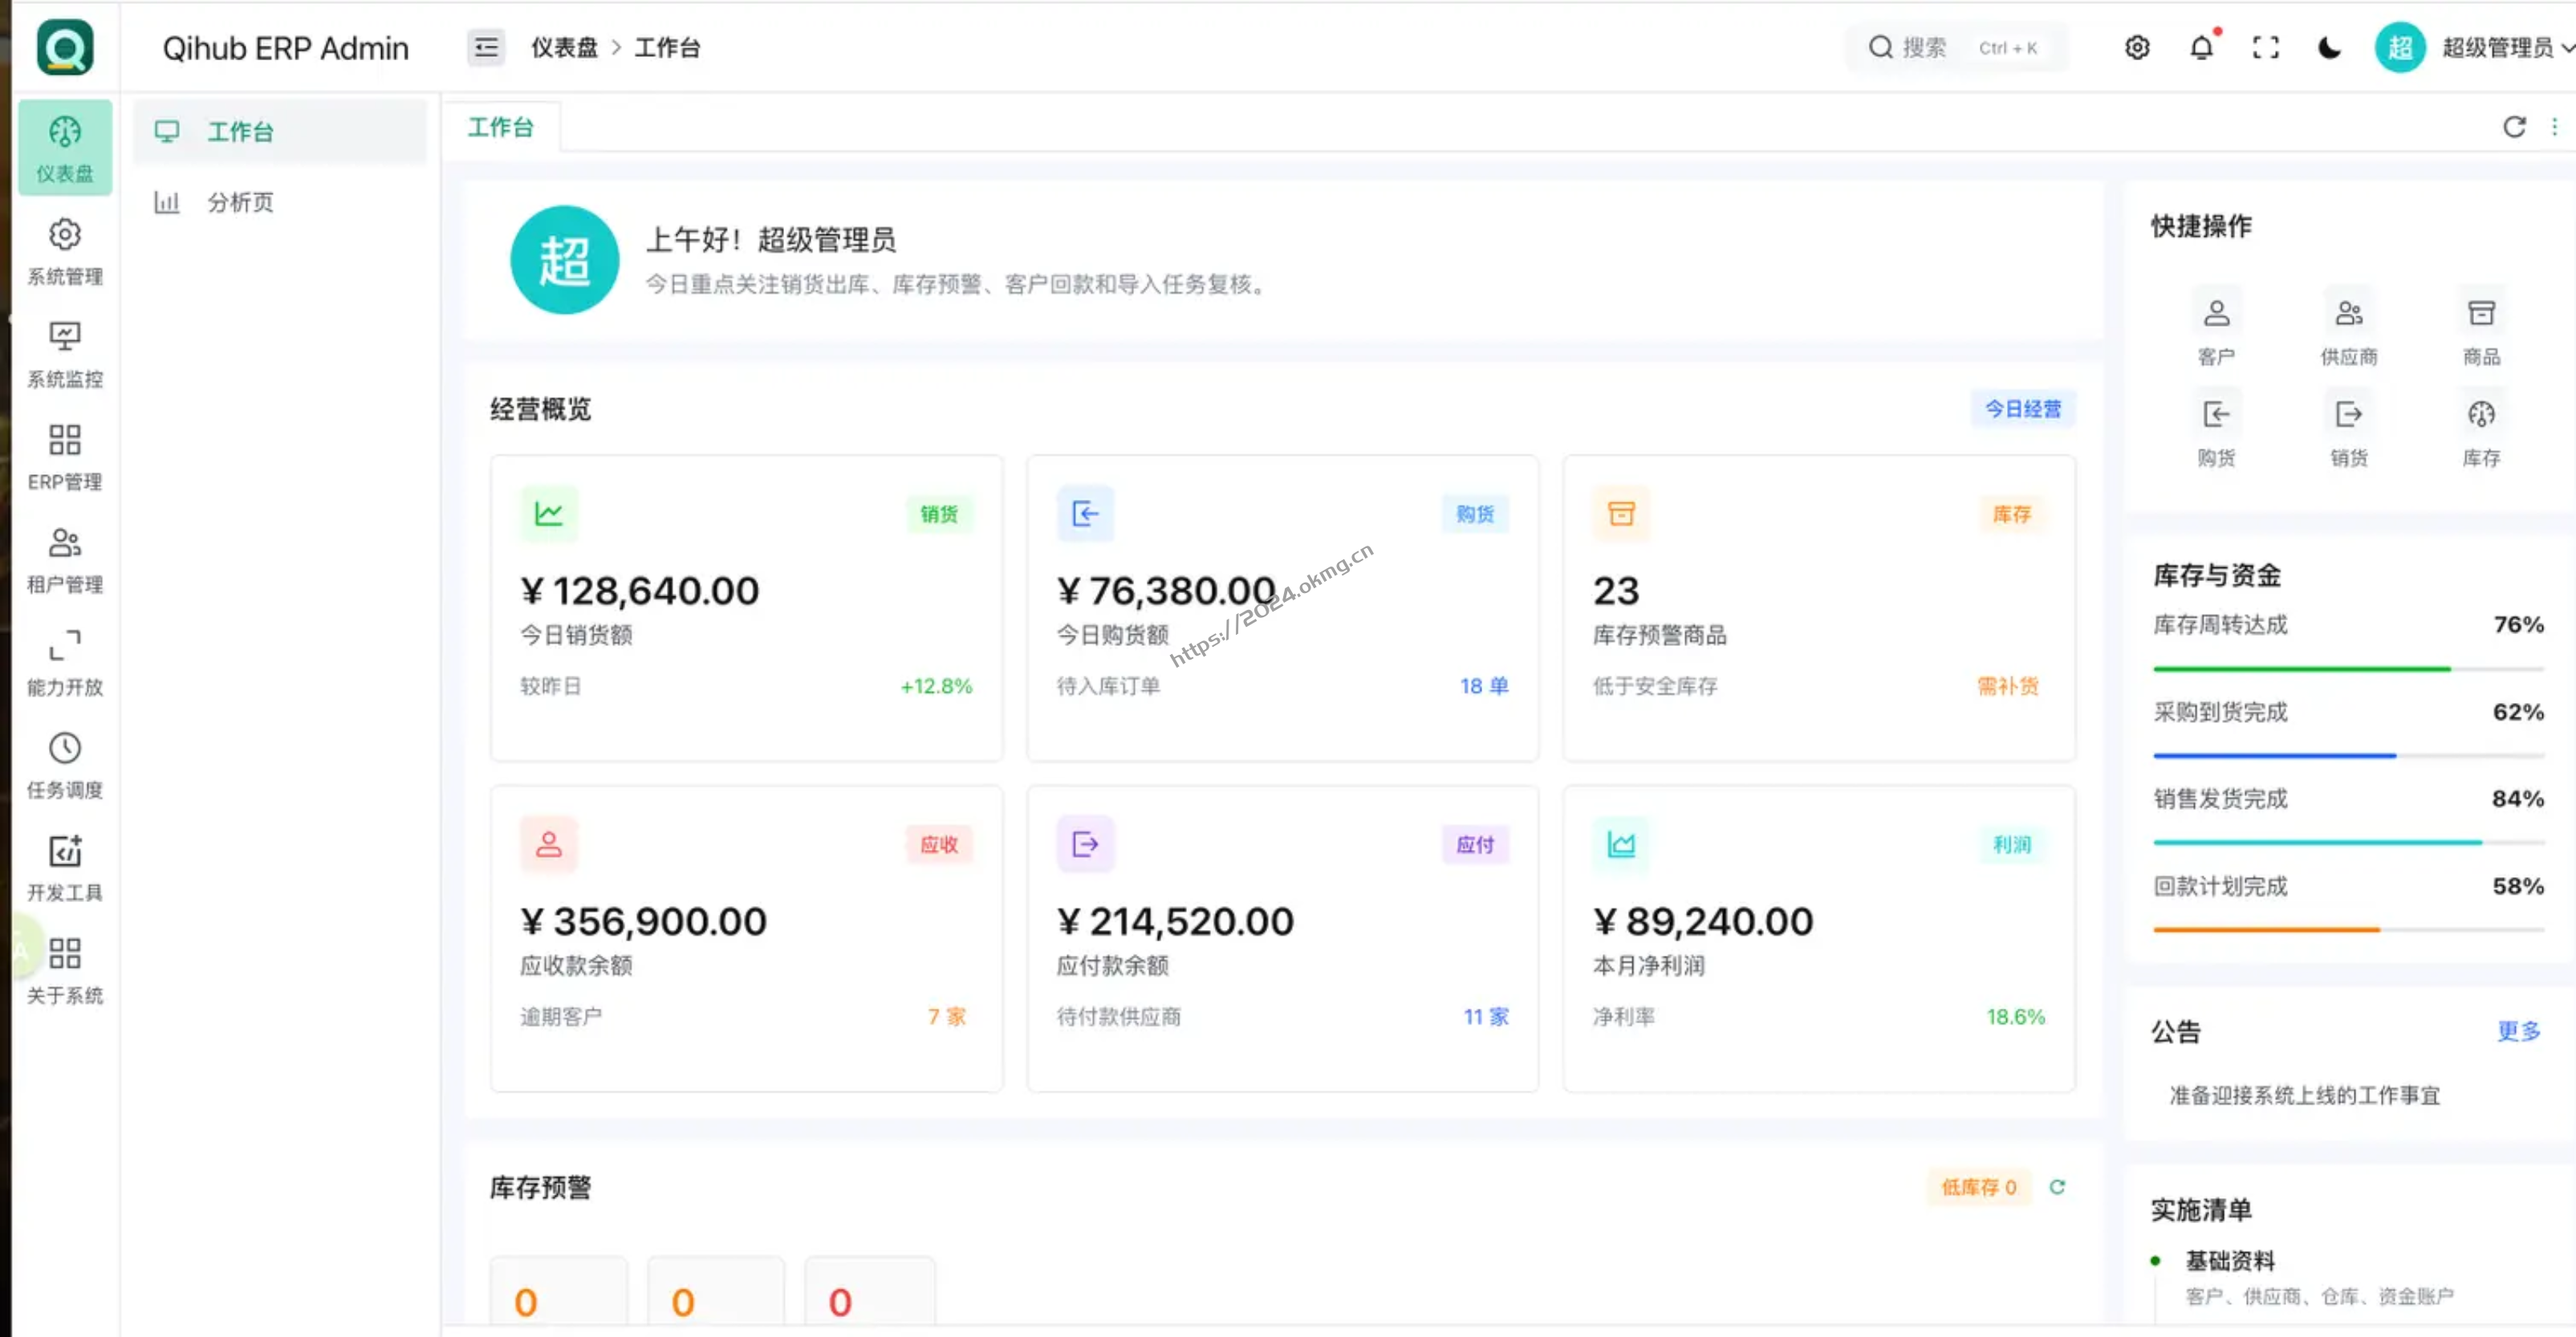Click the 低库存 0 tag
The height and width of the screenshot is (1337, 2576).
[x=1979, y=1187]
